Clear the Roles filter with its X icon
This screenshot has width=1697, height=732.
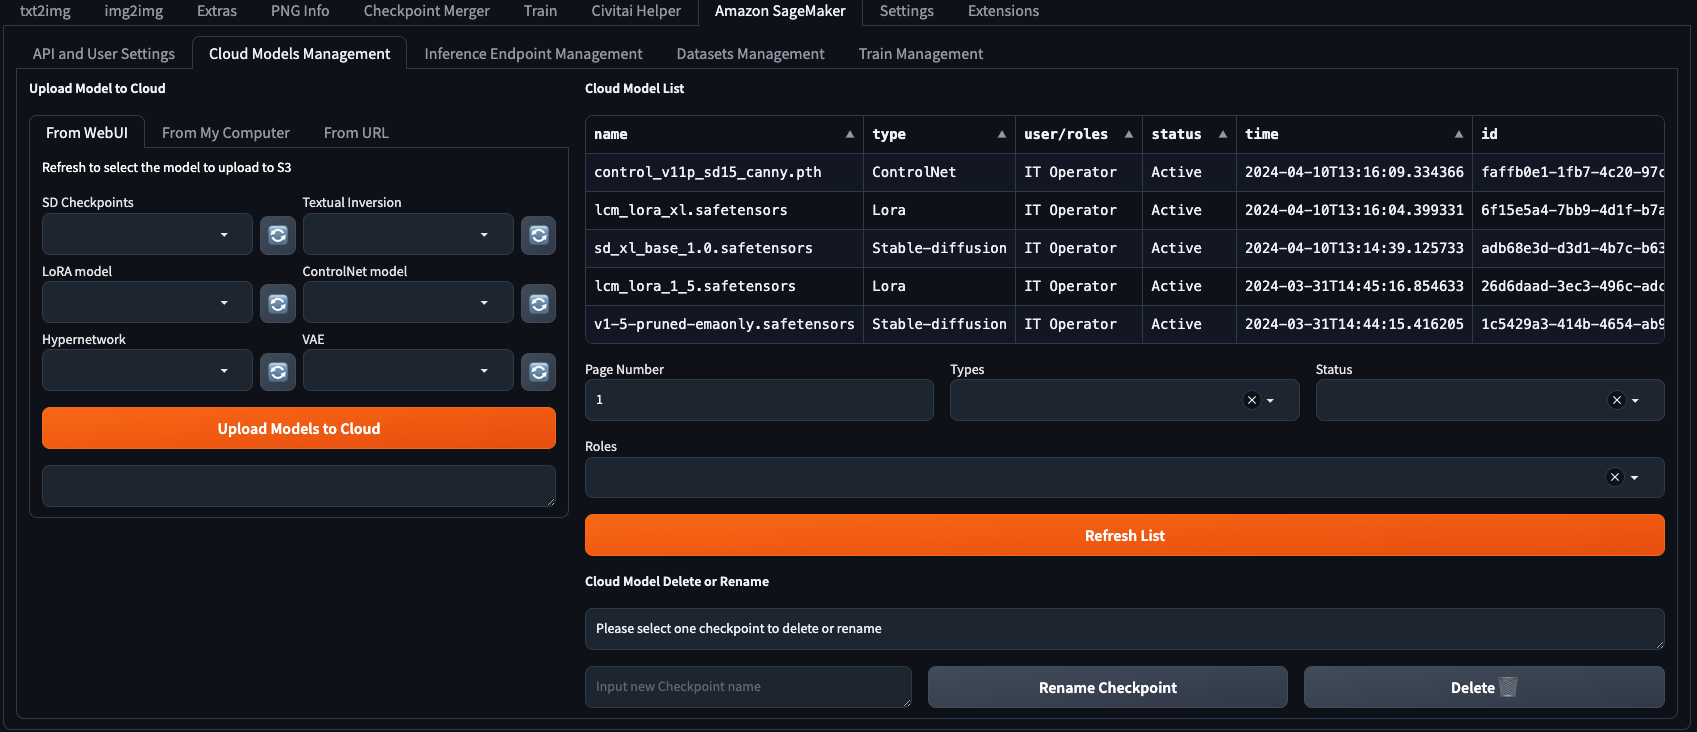pos(1614,477)
